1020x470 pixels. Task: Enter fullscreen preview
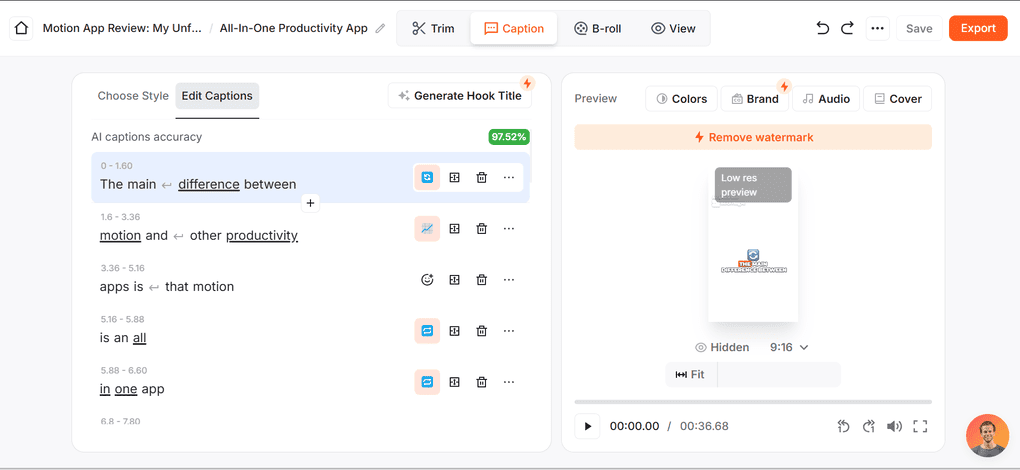[x=920, y=426]
